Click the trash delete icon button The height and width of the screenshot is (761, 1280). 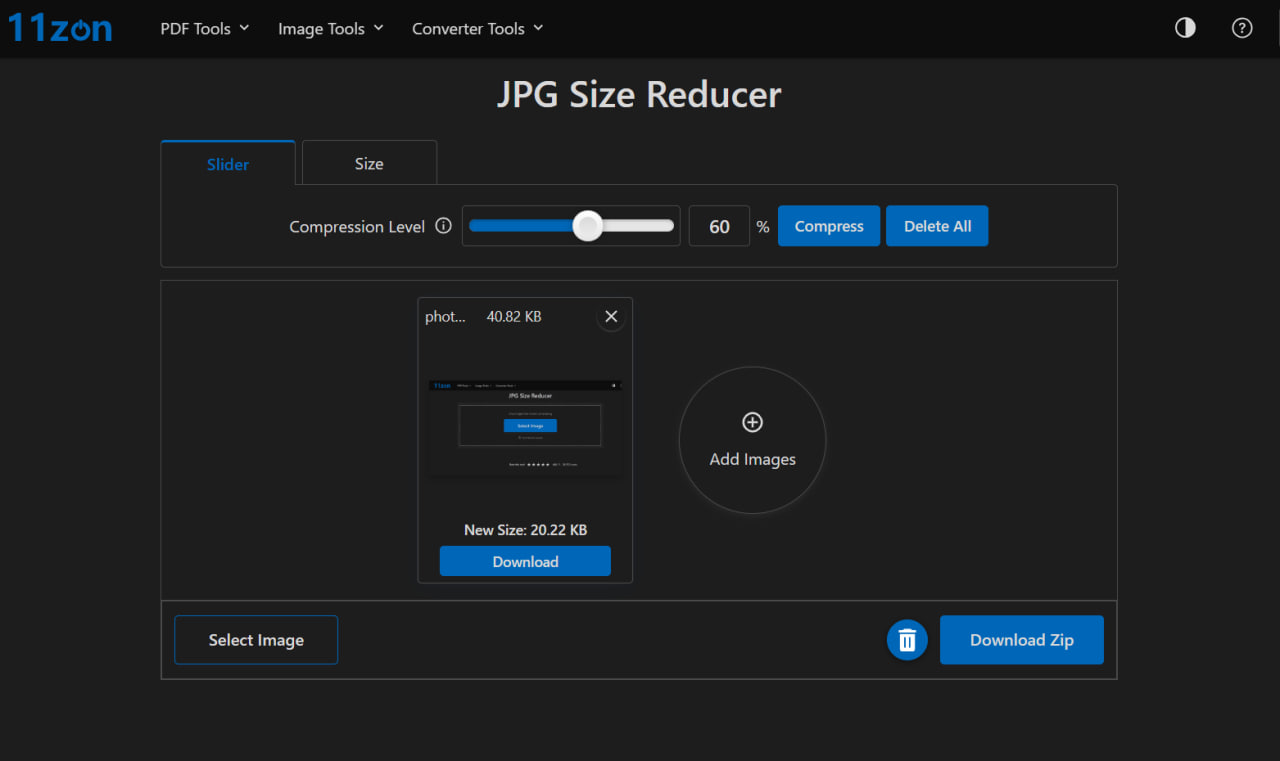pyautogui.click(x=907, y=640)
